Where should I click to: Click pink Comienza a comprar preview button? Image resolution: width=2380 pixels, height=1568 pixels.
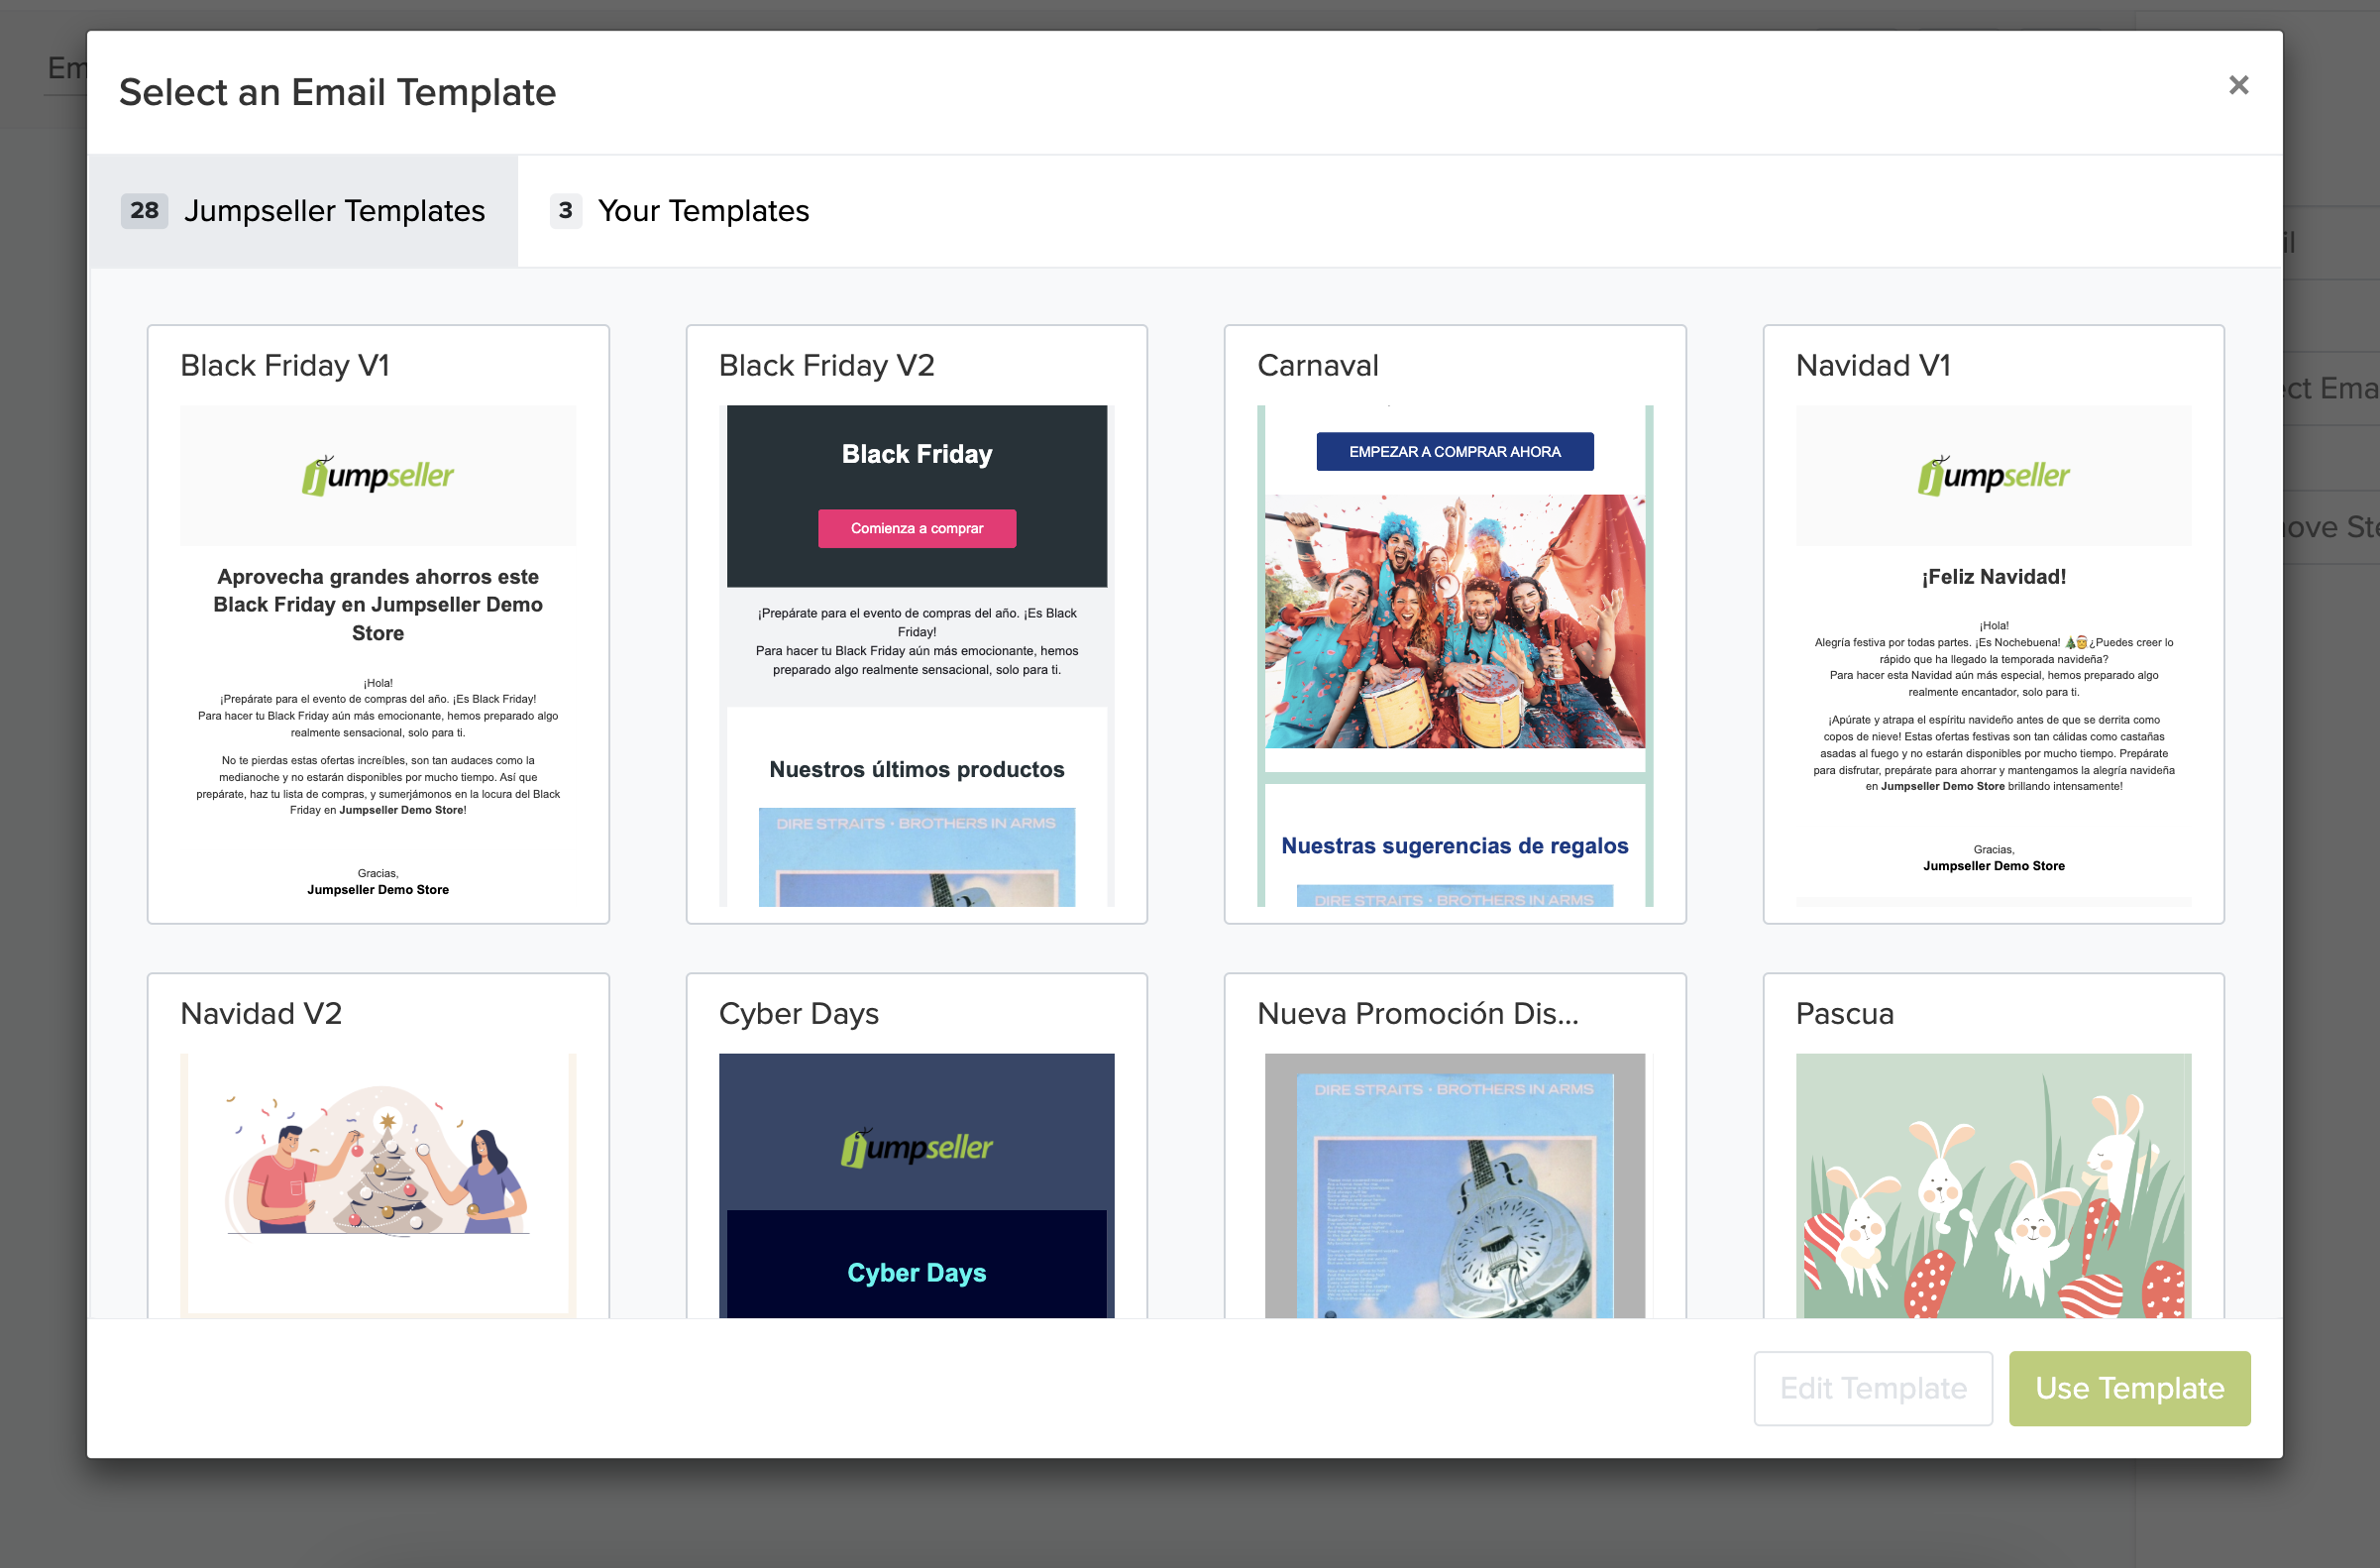916,528
